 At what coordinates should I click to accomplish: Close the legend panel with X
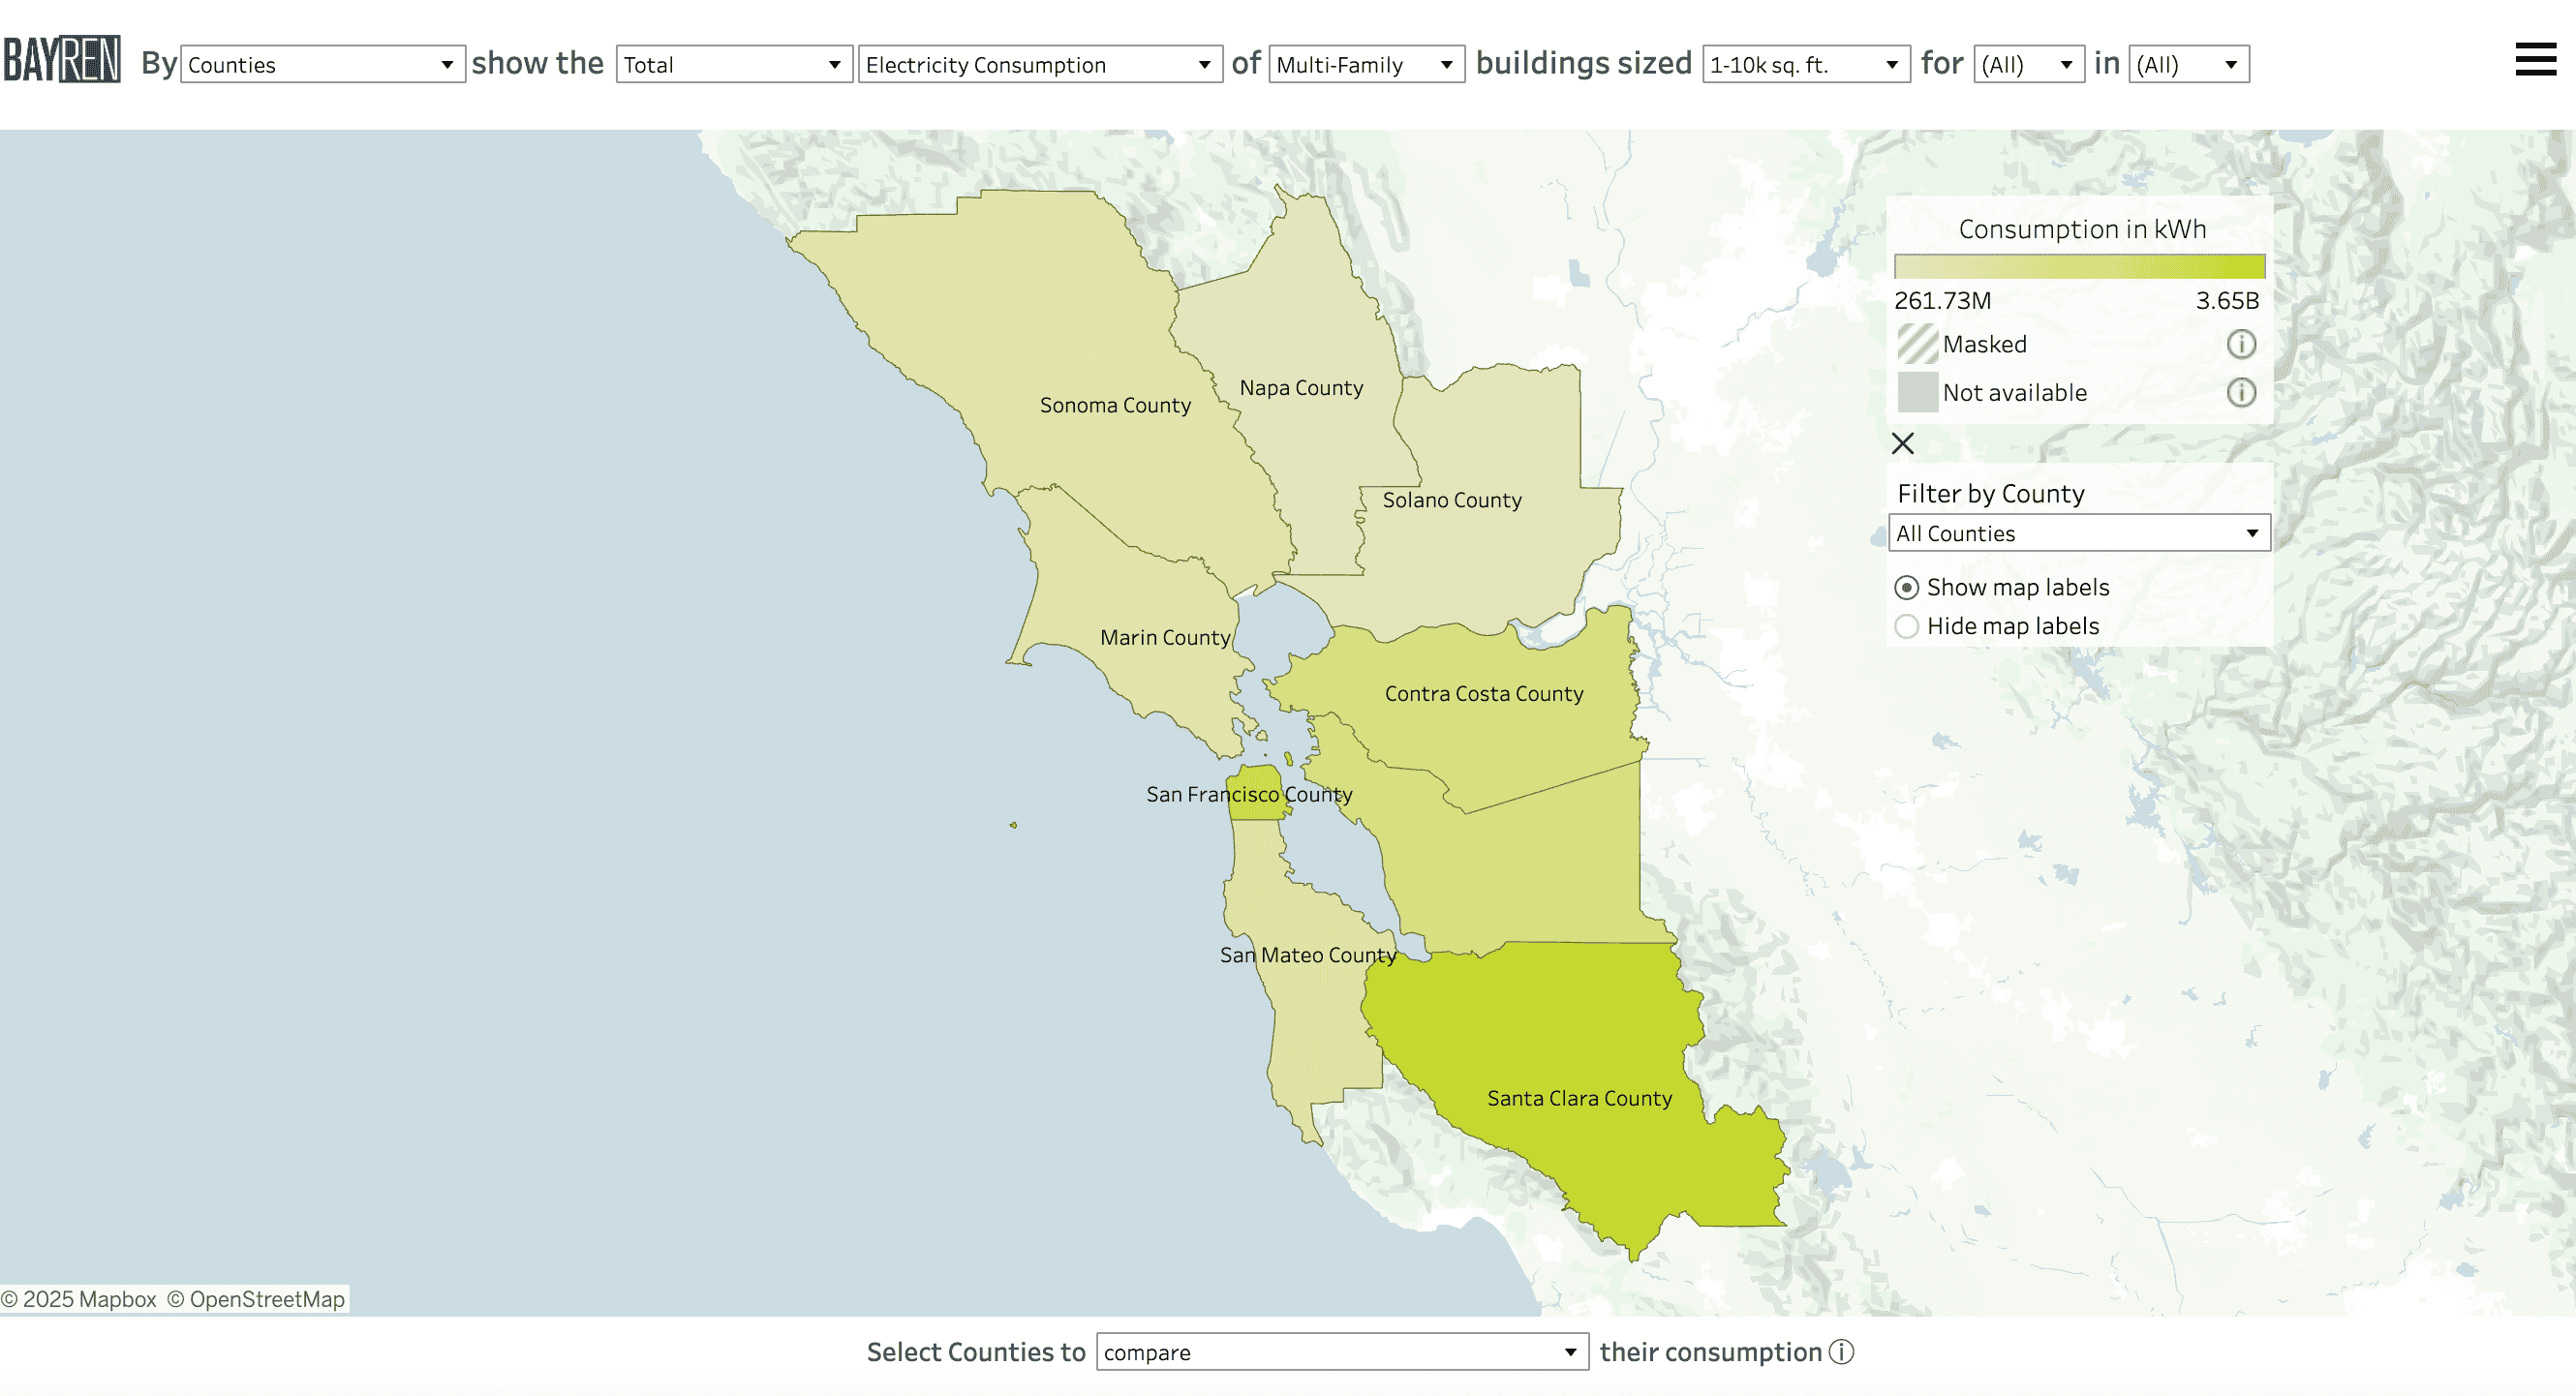[x=1903, y=443]
